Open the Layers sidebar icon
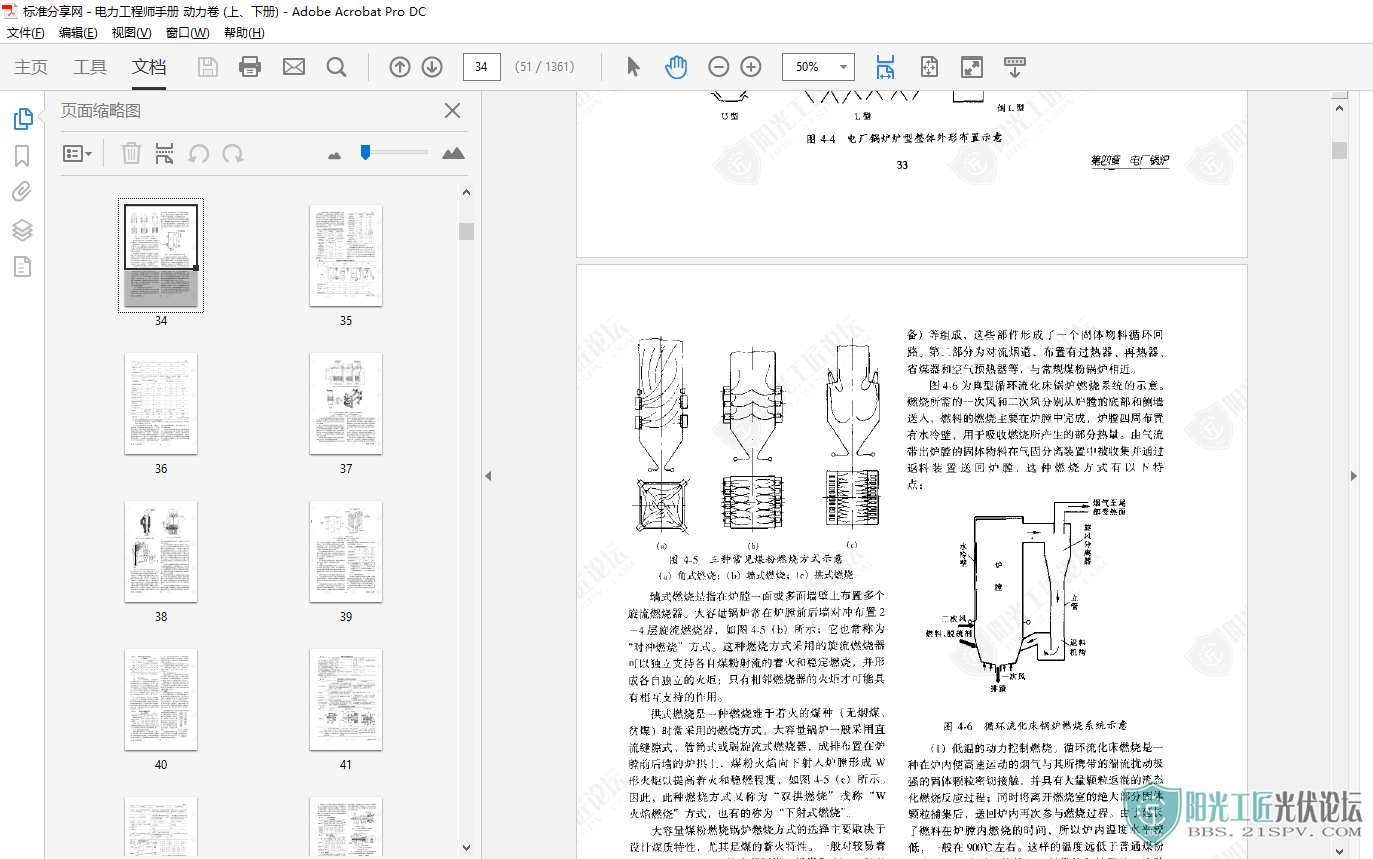 (22, 230)
